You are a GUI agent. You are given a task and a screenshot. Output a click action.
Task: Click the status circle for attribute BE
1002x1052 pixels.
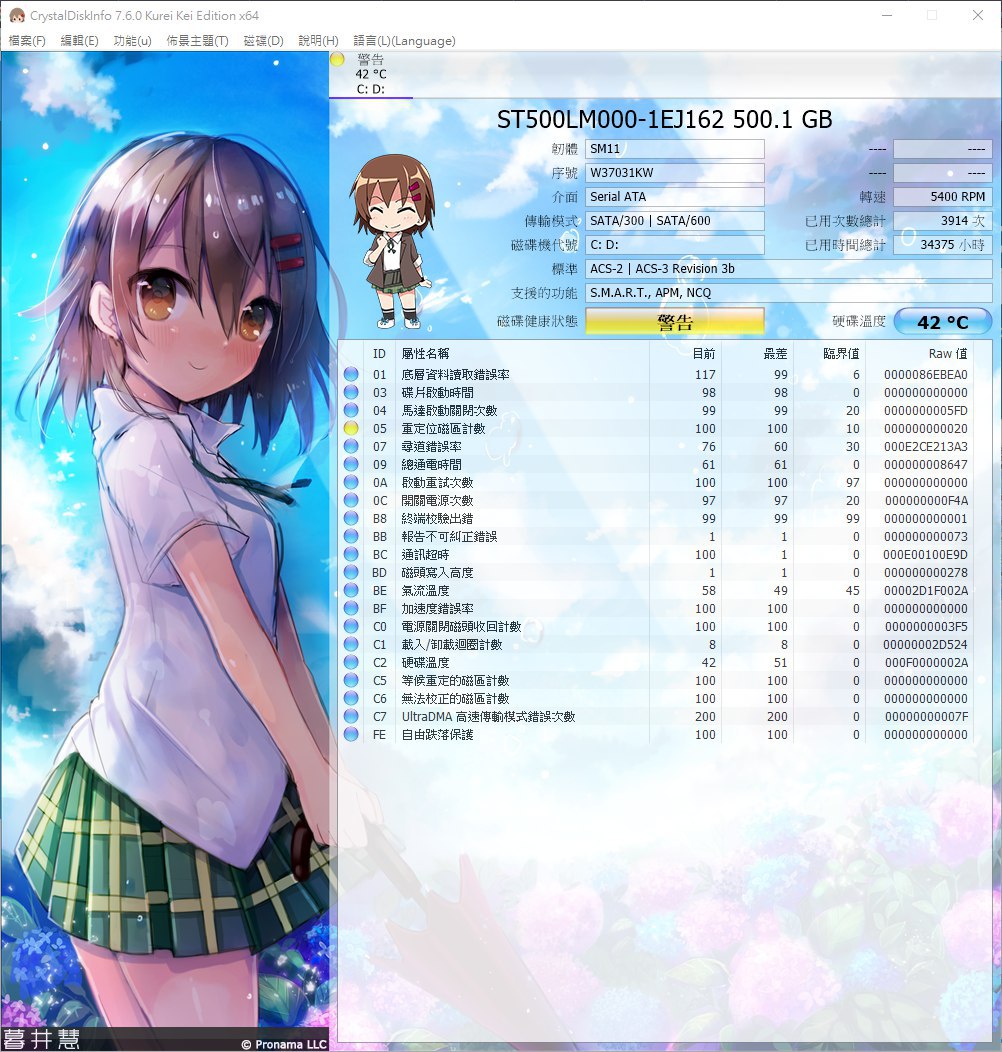[x=351, y=590]
